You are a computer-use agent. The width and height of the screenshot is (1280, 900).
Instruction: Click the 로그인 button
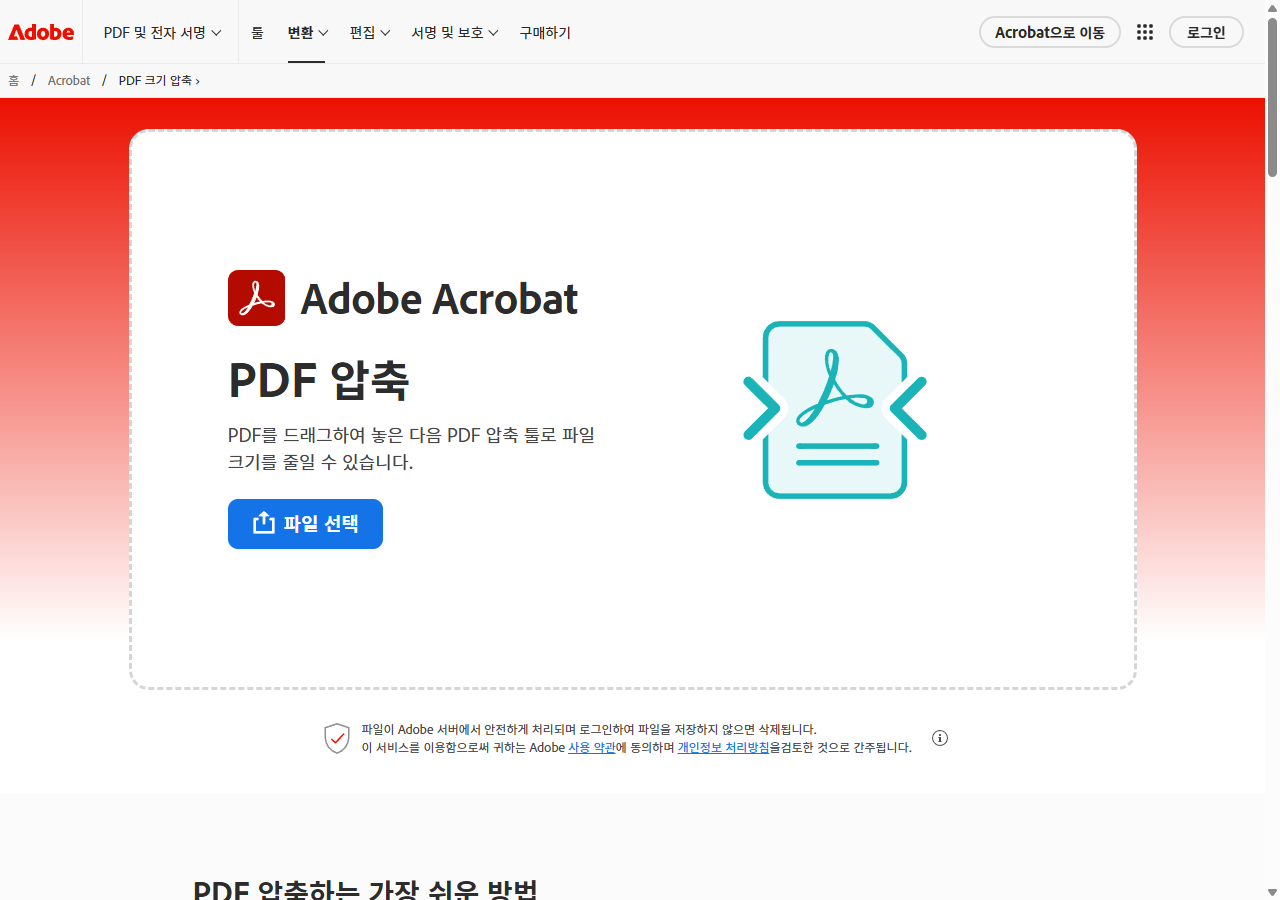(x=1206, y=31)
